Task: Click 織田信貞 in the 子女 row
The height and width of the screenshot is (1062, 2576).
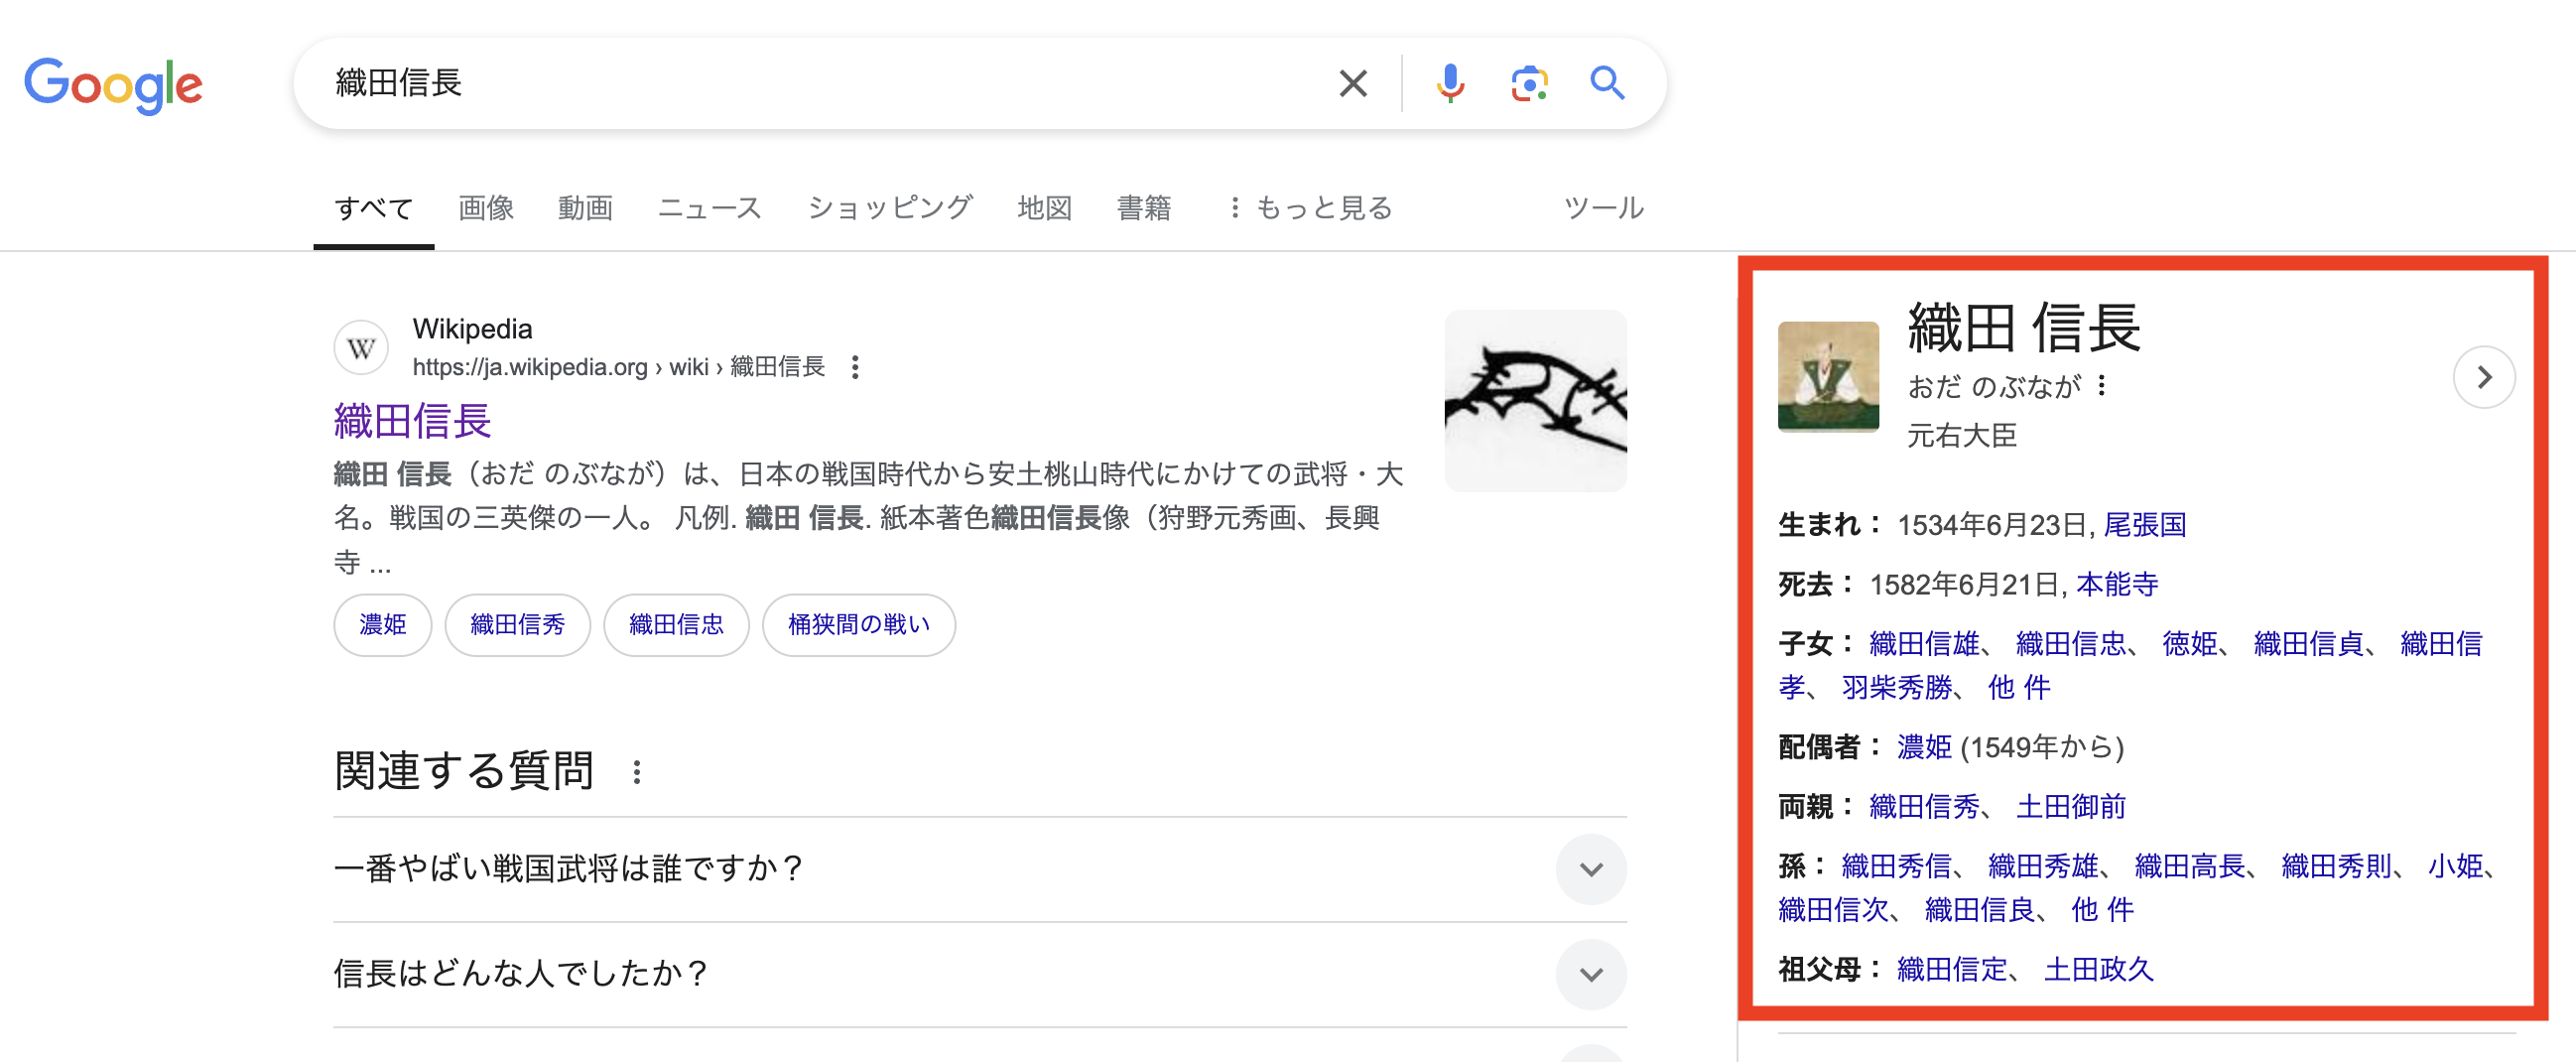Action: tap(2309, 644)
